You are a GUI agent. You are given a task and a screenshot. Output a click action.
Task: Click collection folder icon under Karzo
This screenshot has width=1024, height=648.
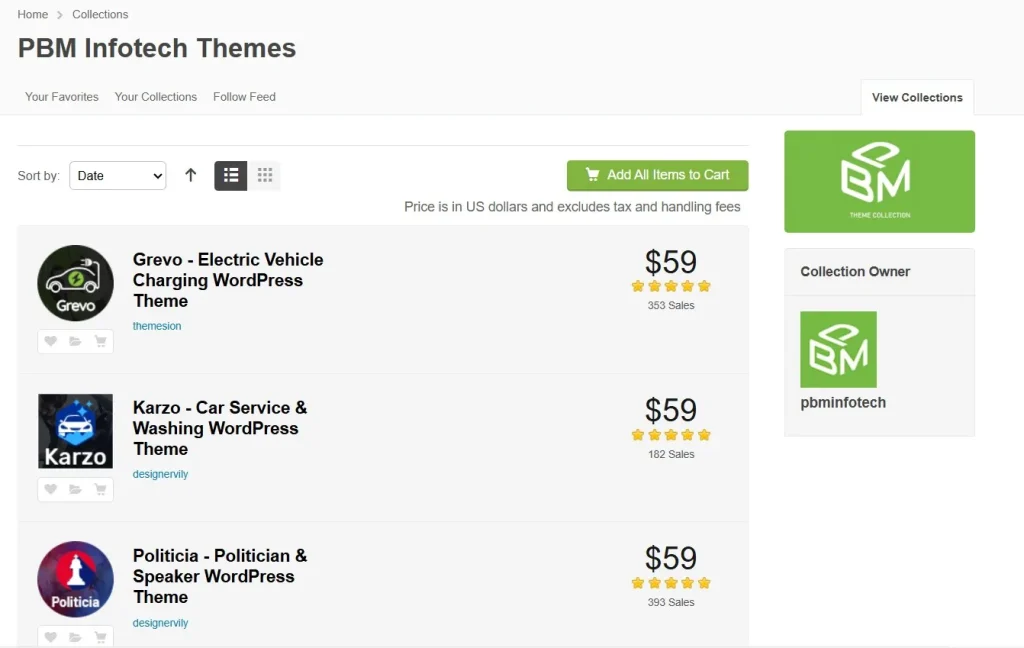point(75,489)
